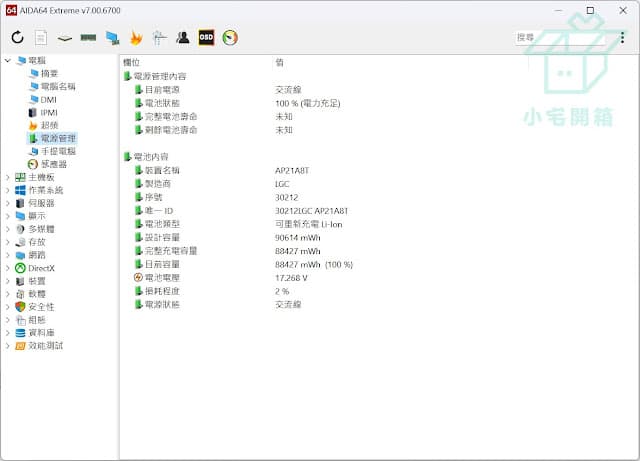Image resolution: width=640 pixels, height=461 pixels.
Task: Select 超頻 overclock tree item
Action: click(49, 125)
